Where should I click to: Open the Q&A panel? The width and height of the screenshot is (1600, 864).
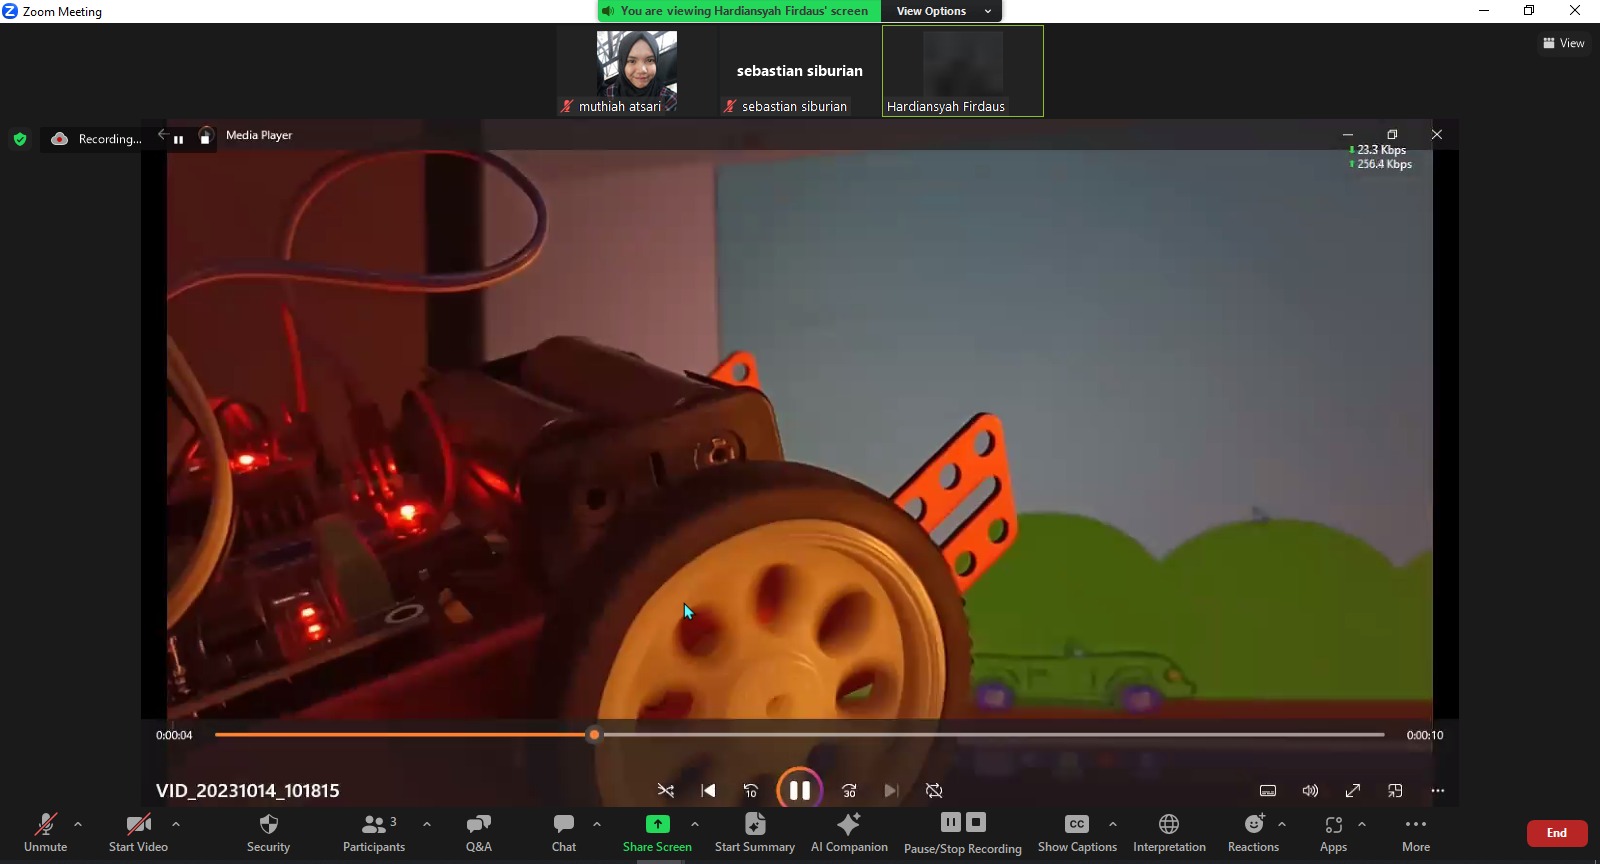479,833
